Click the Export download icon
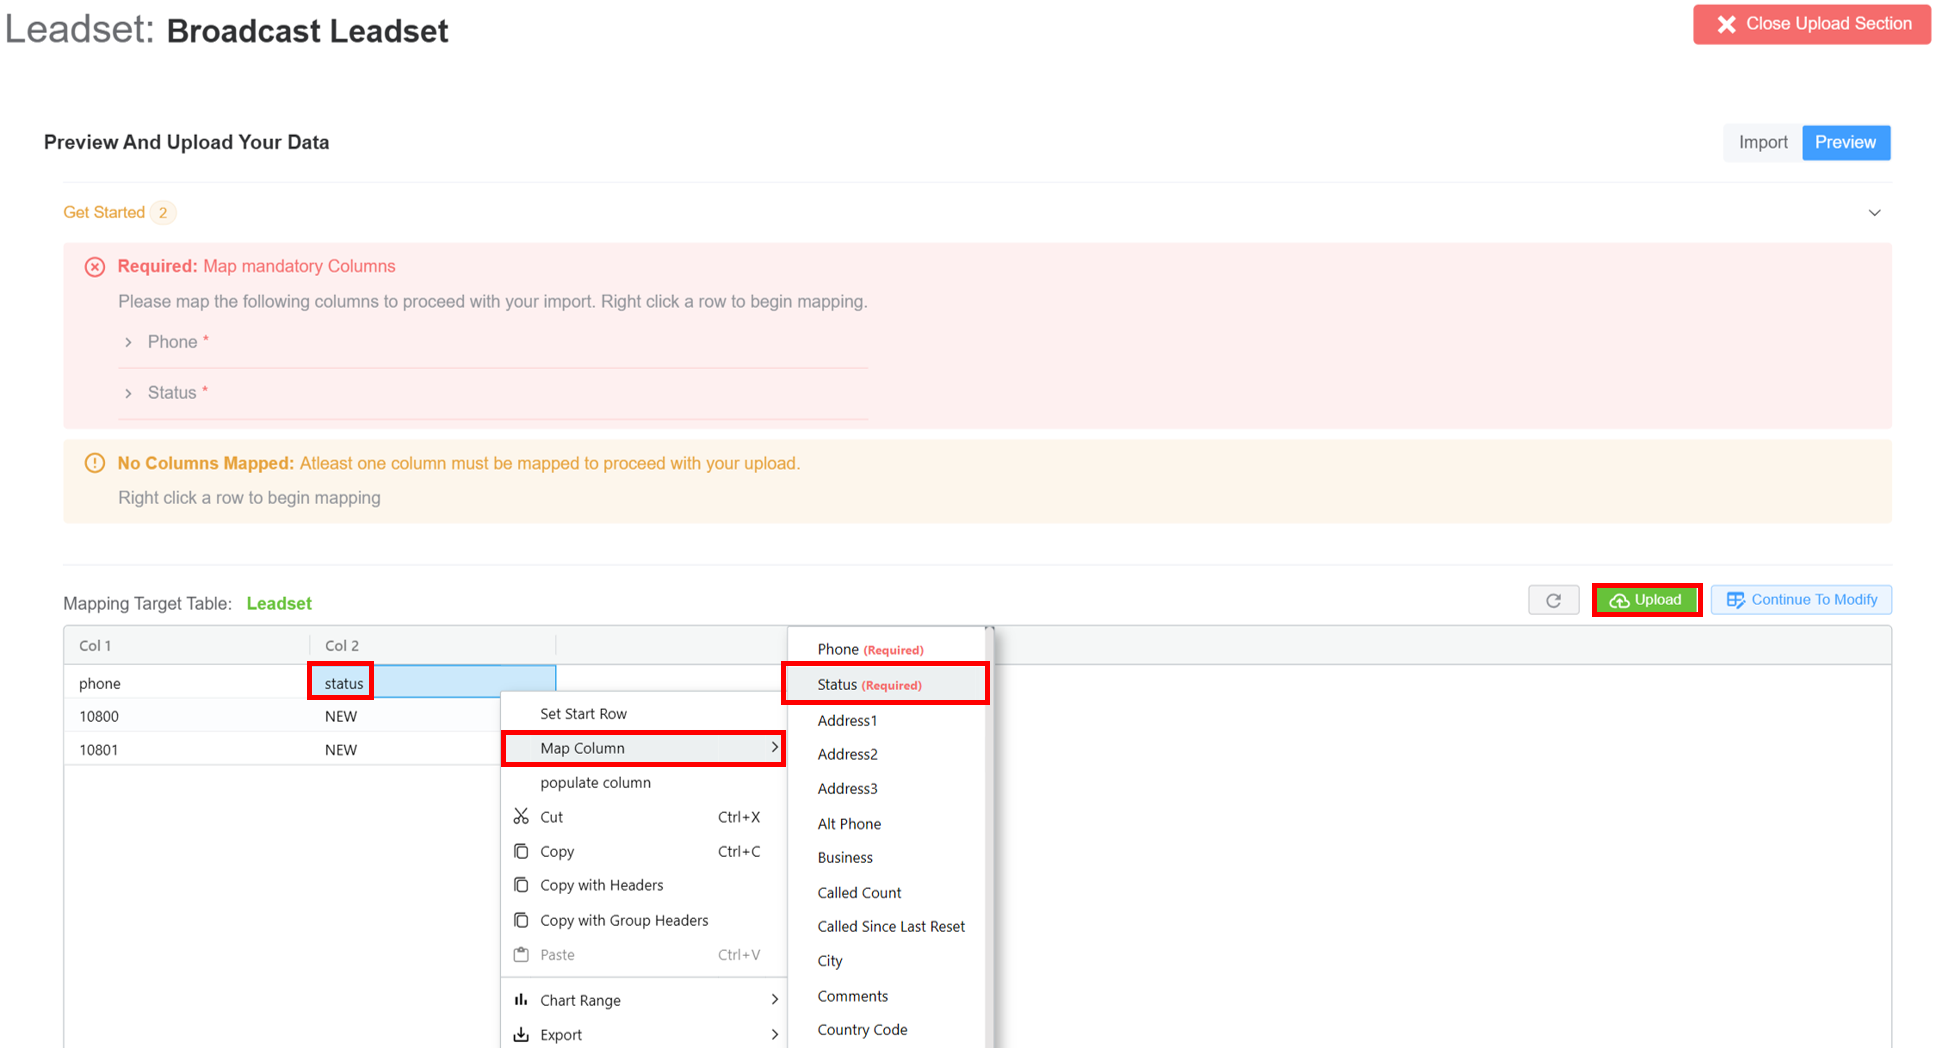 coord(521,1034)
